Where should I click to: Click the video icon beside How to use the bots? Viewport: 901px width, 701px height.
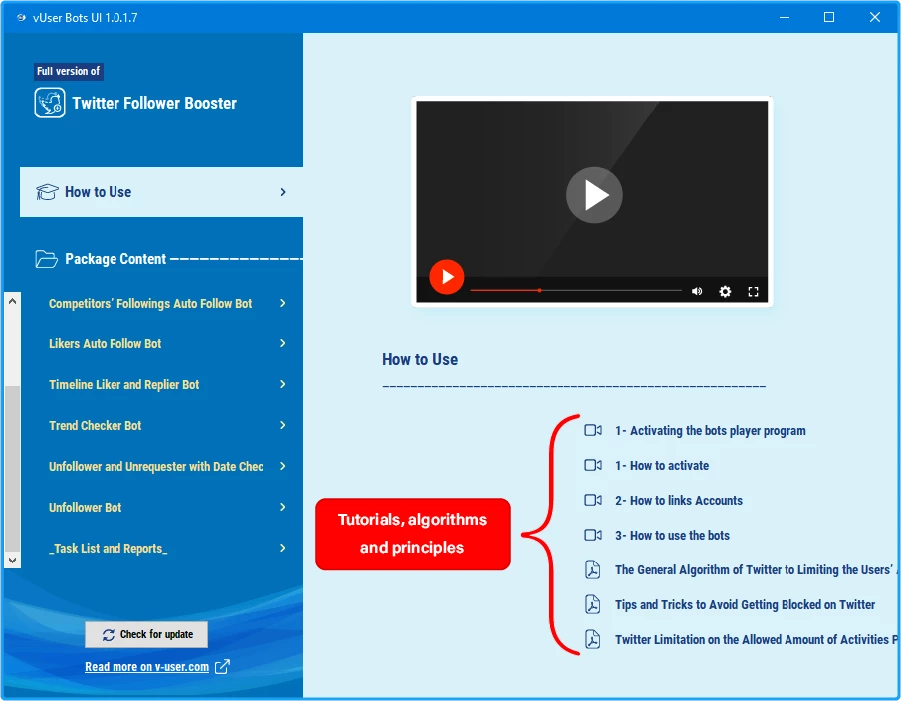click(593, 535)
